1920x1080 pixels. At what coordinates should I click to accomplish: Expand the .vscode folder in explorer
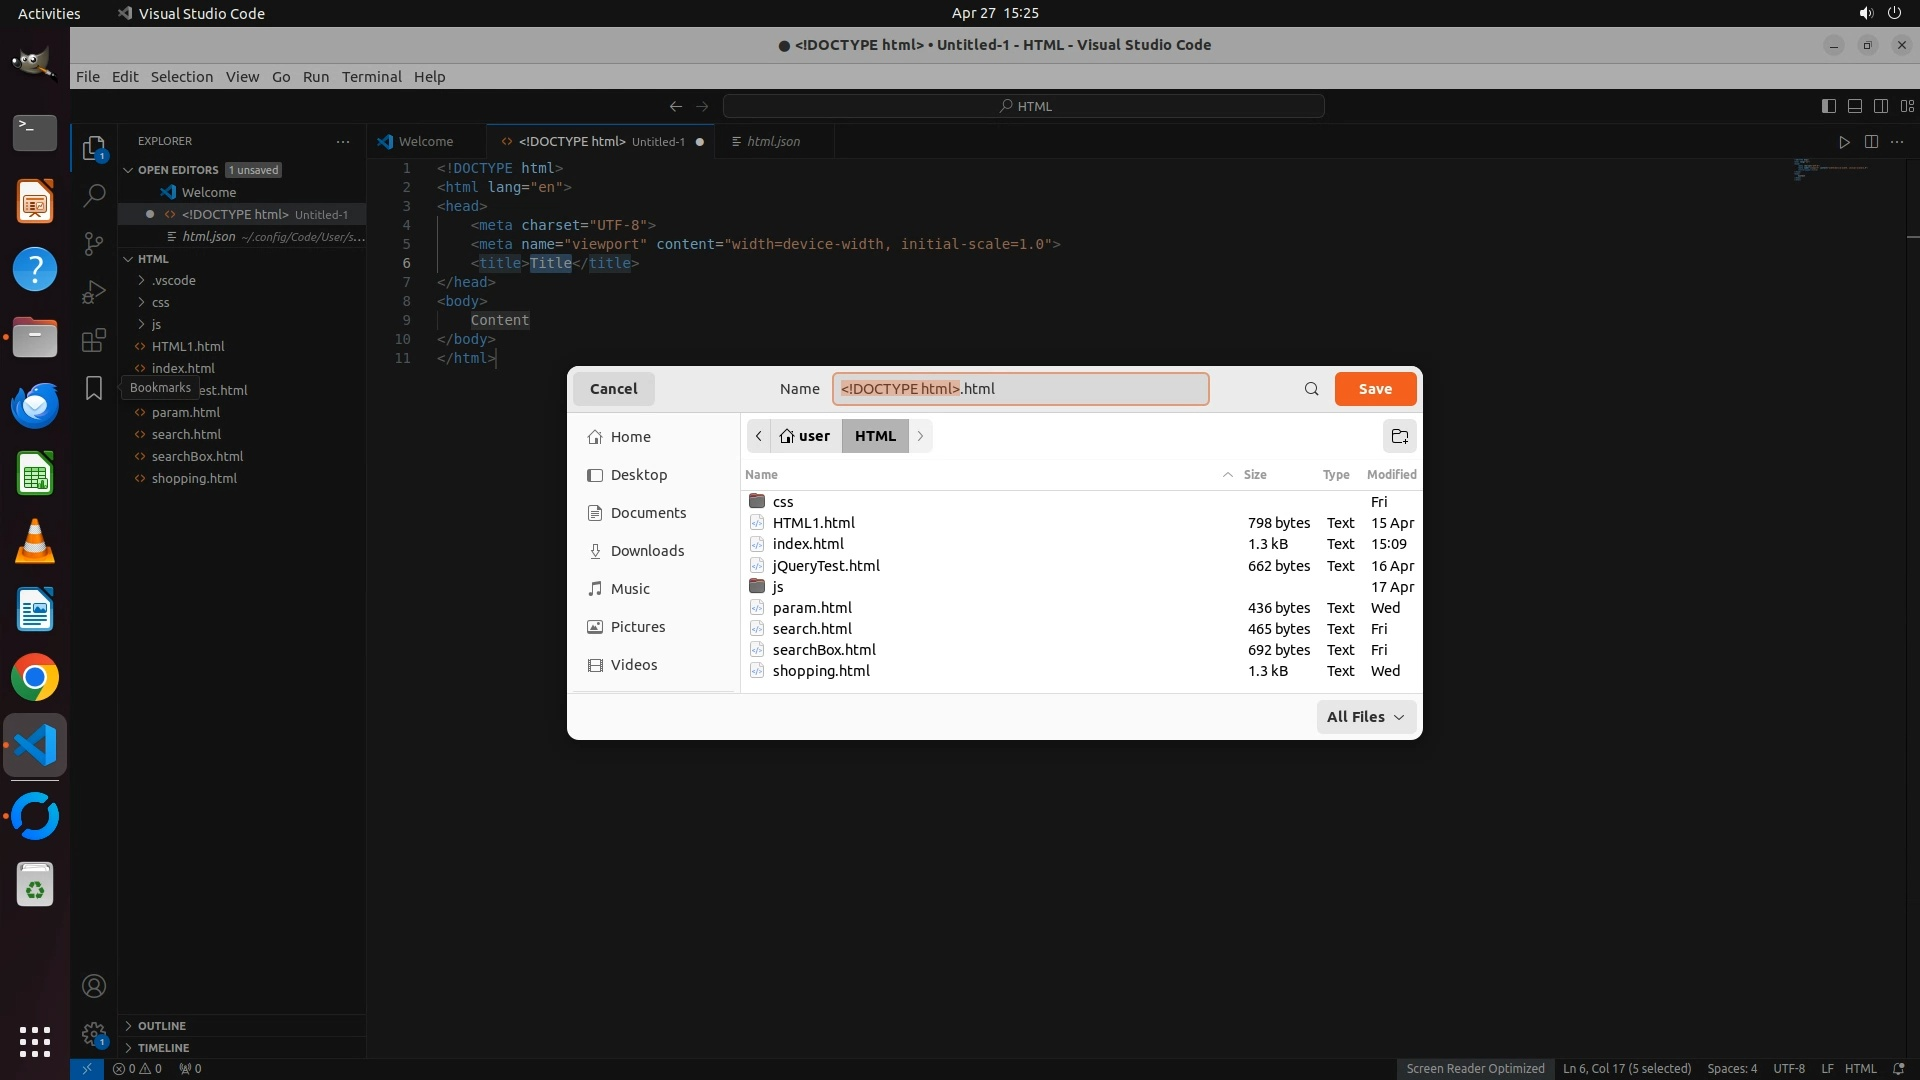(x=174, y=281)
